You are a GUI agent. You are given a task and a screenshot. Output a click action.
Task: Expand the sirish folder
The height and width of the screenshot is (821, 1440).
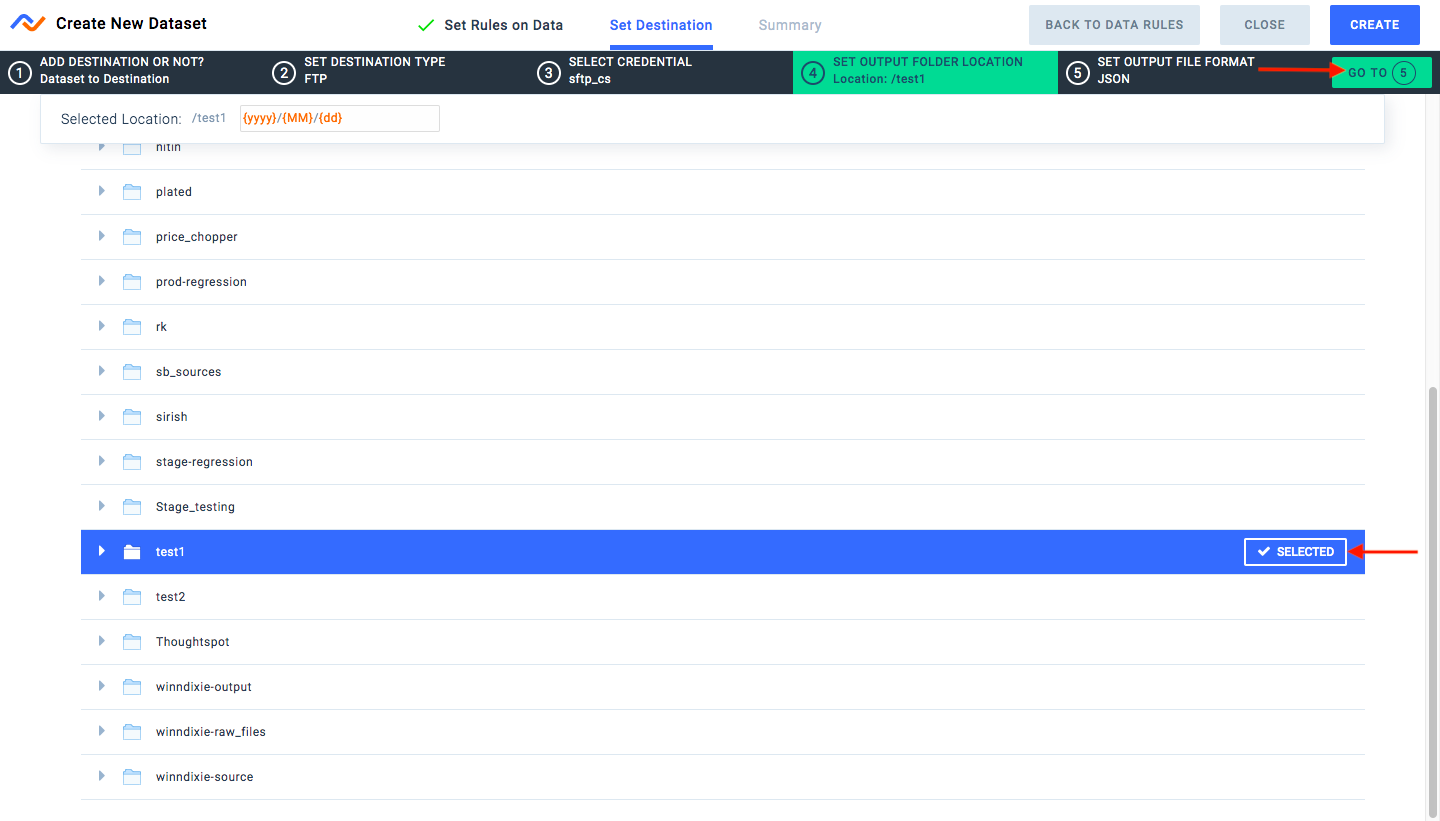pyautogui.click(x=101, y=416)
